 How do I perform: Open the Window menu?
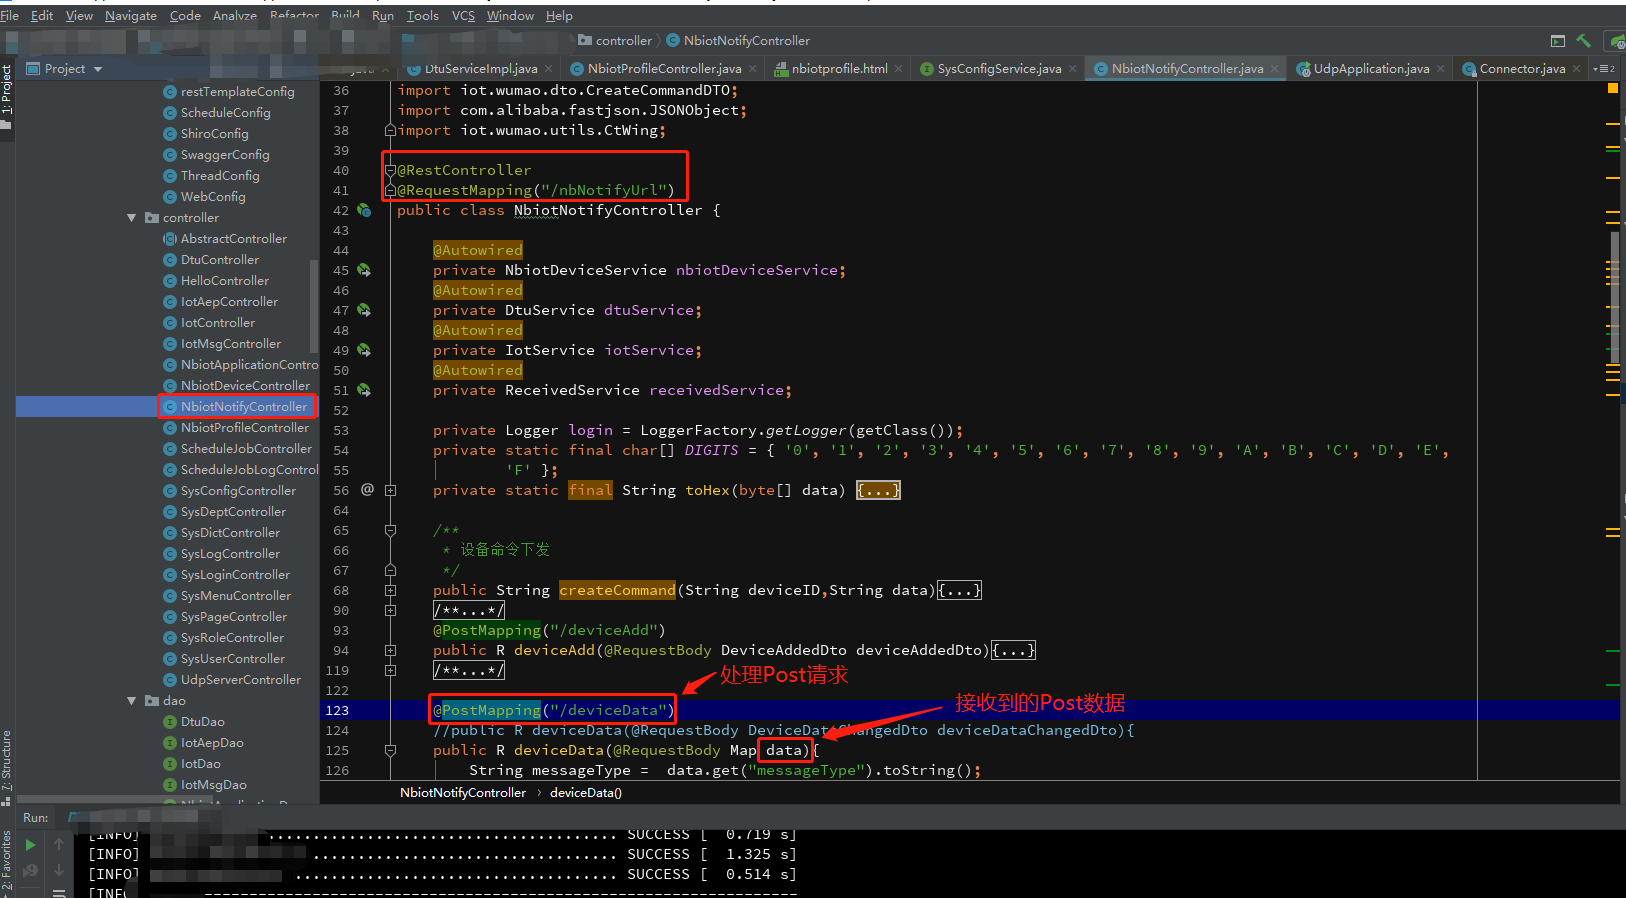(x=510, y=15)
